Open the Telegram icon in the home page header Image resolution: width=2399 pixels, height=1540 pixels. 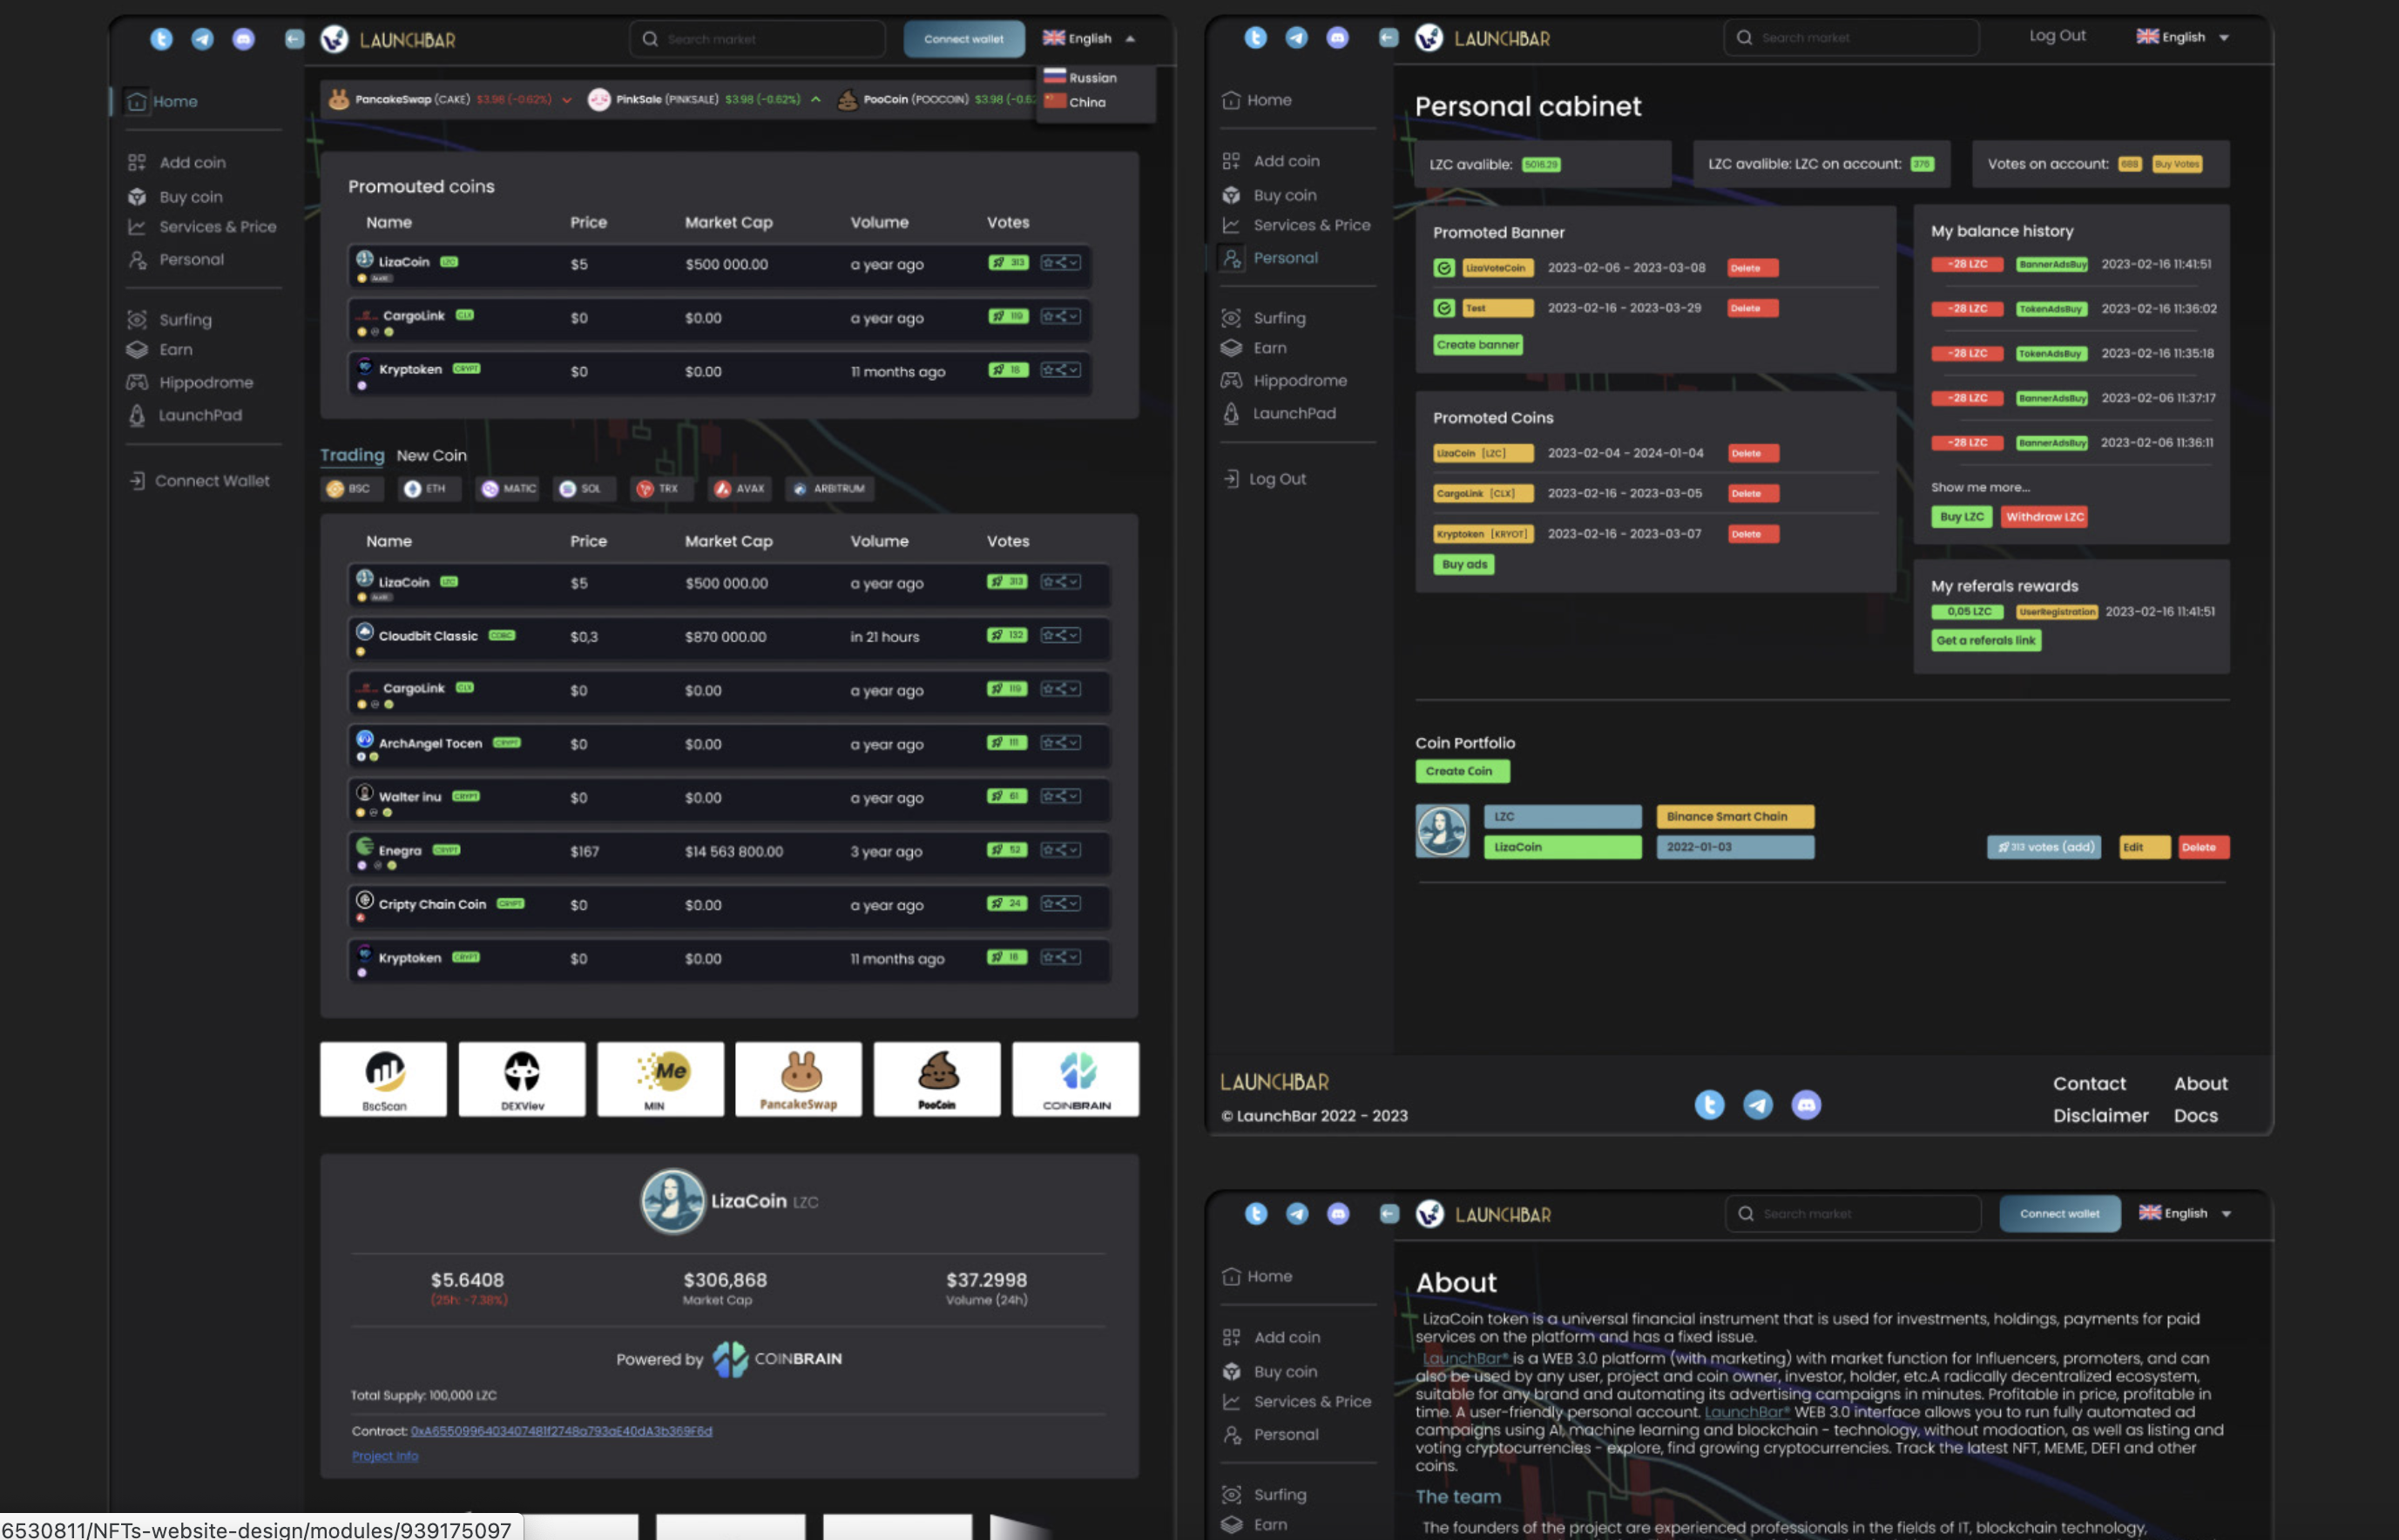coord(202,39)
